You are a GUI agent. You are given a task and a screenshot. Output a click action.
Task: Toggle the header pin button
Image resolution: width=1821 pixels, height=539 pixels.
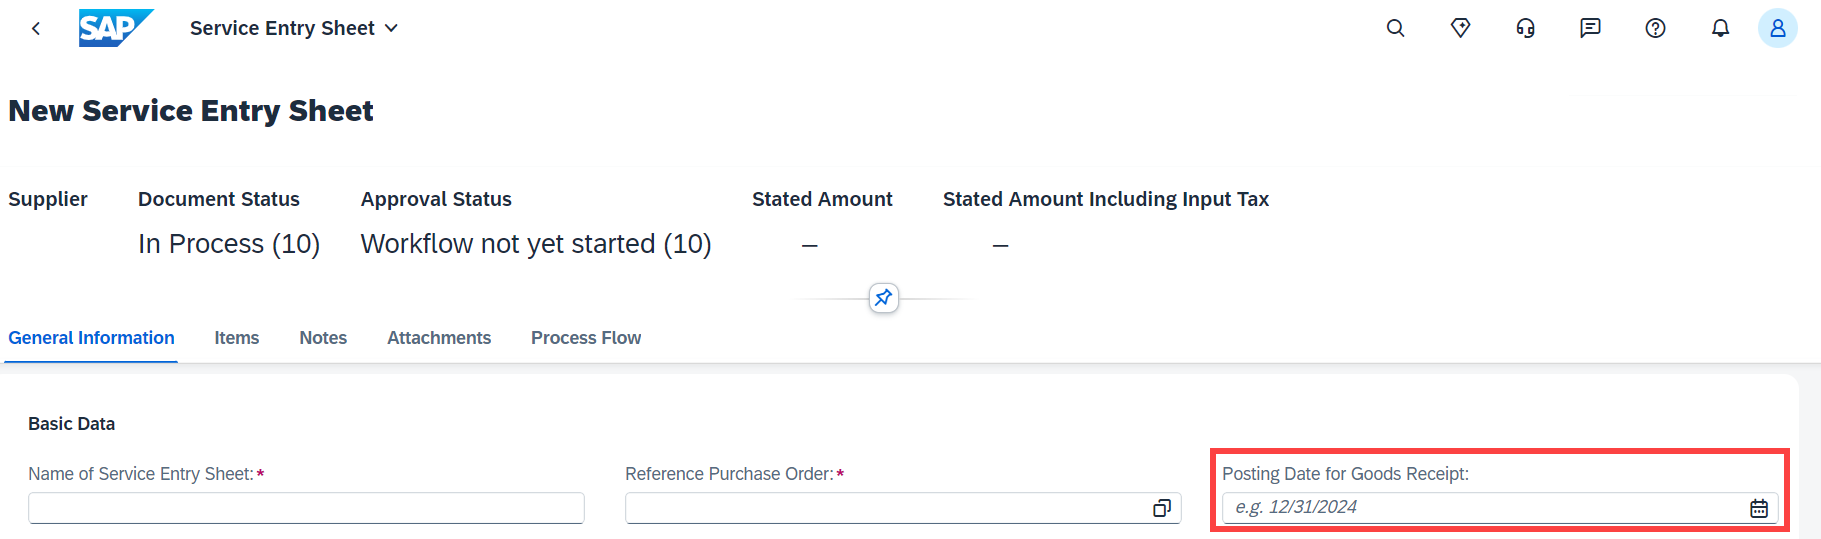point(884,298)
